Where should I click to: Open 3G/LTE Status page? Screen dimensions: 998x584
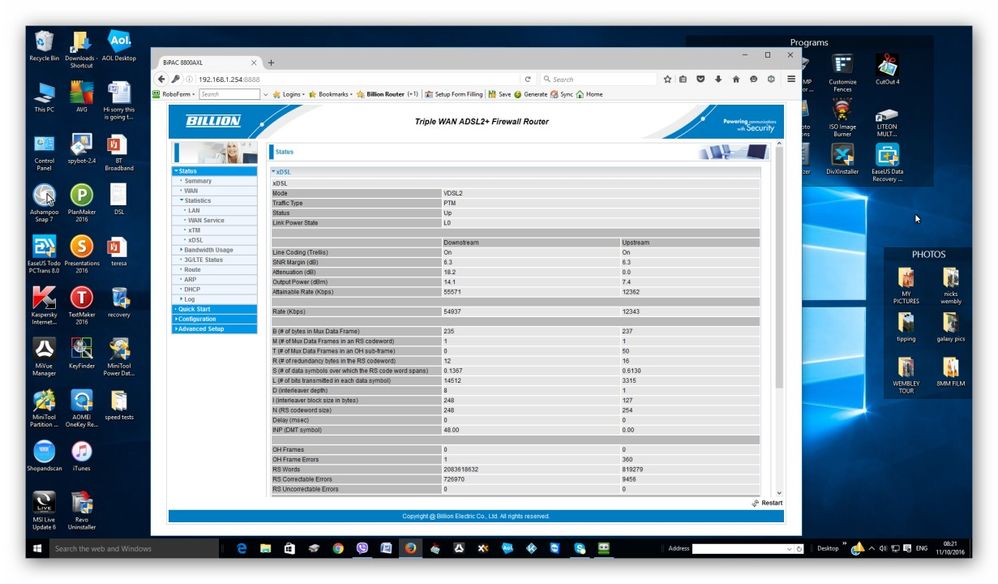point(203,260)
